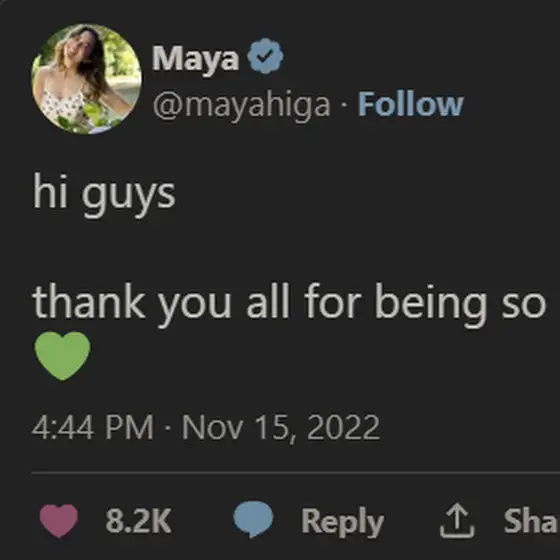Click the "thank you all for being so" line
This screenshot has height=560, width=560.
pyautogui.click(x=290, y=305)
